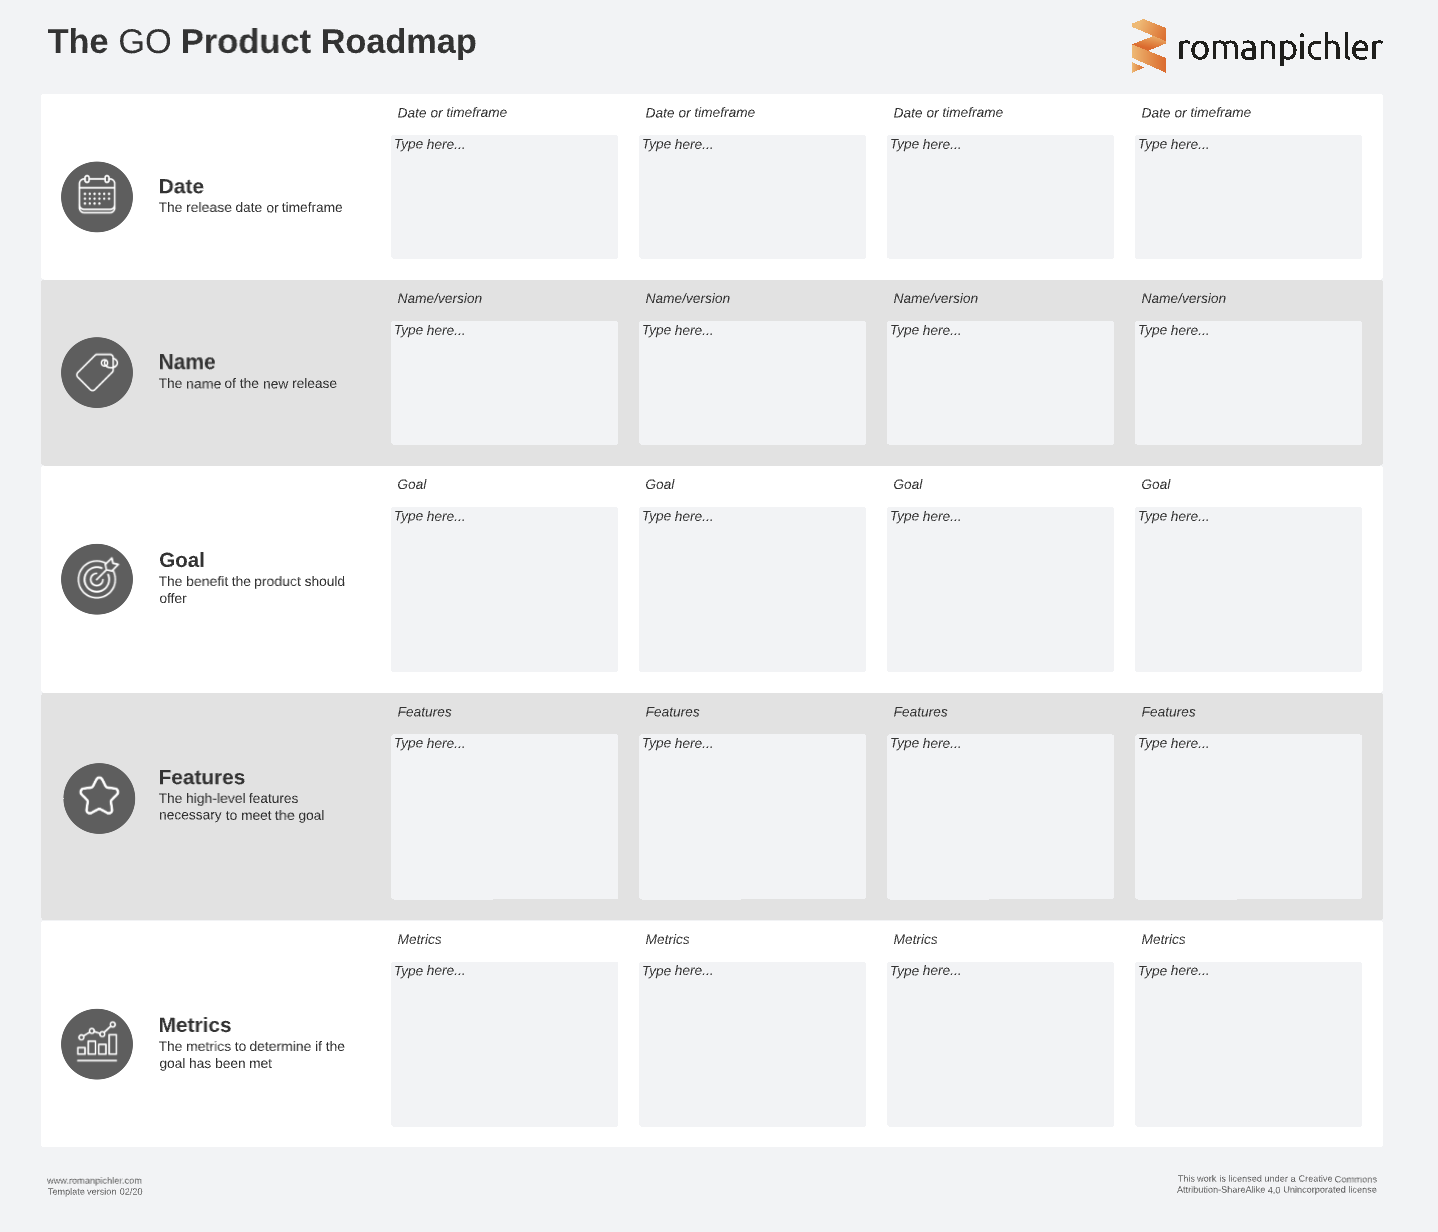Click the first Name/version text field

pos(504,383)
